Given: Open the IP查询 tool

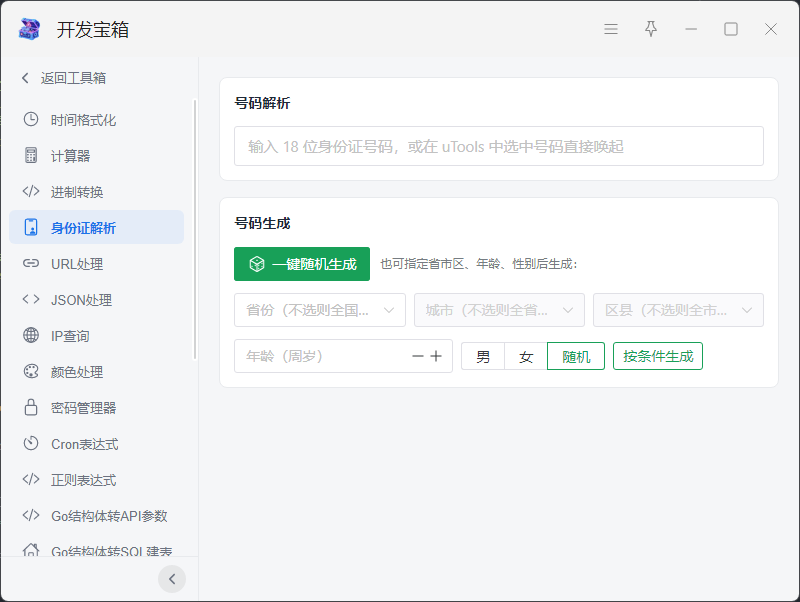Looking at the screenshot, I should coord(96,336).
